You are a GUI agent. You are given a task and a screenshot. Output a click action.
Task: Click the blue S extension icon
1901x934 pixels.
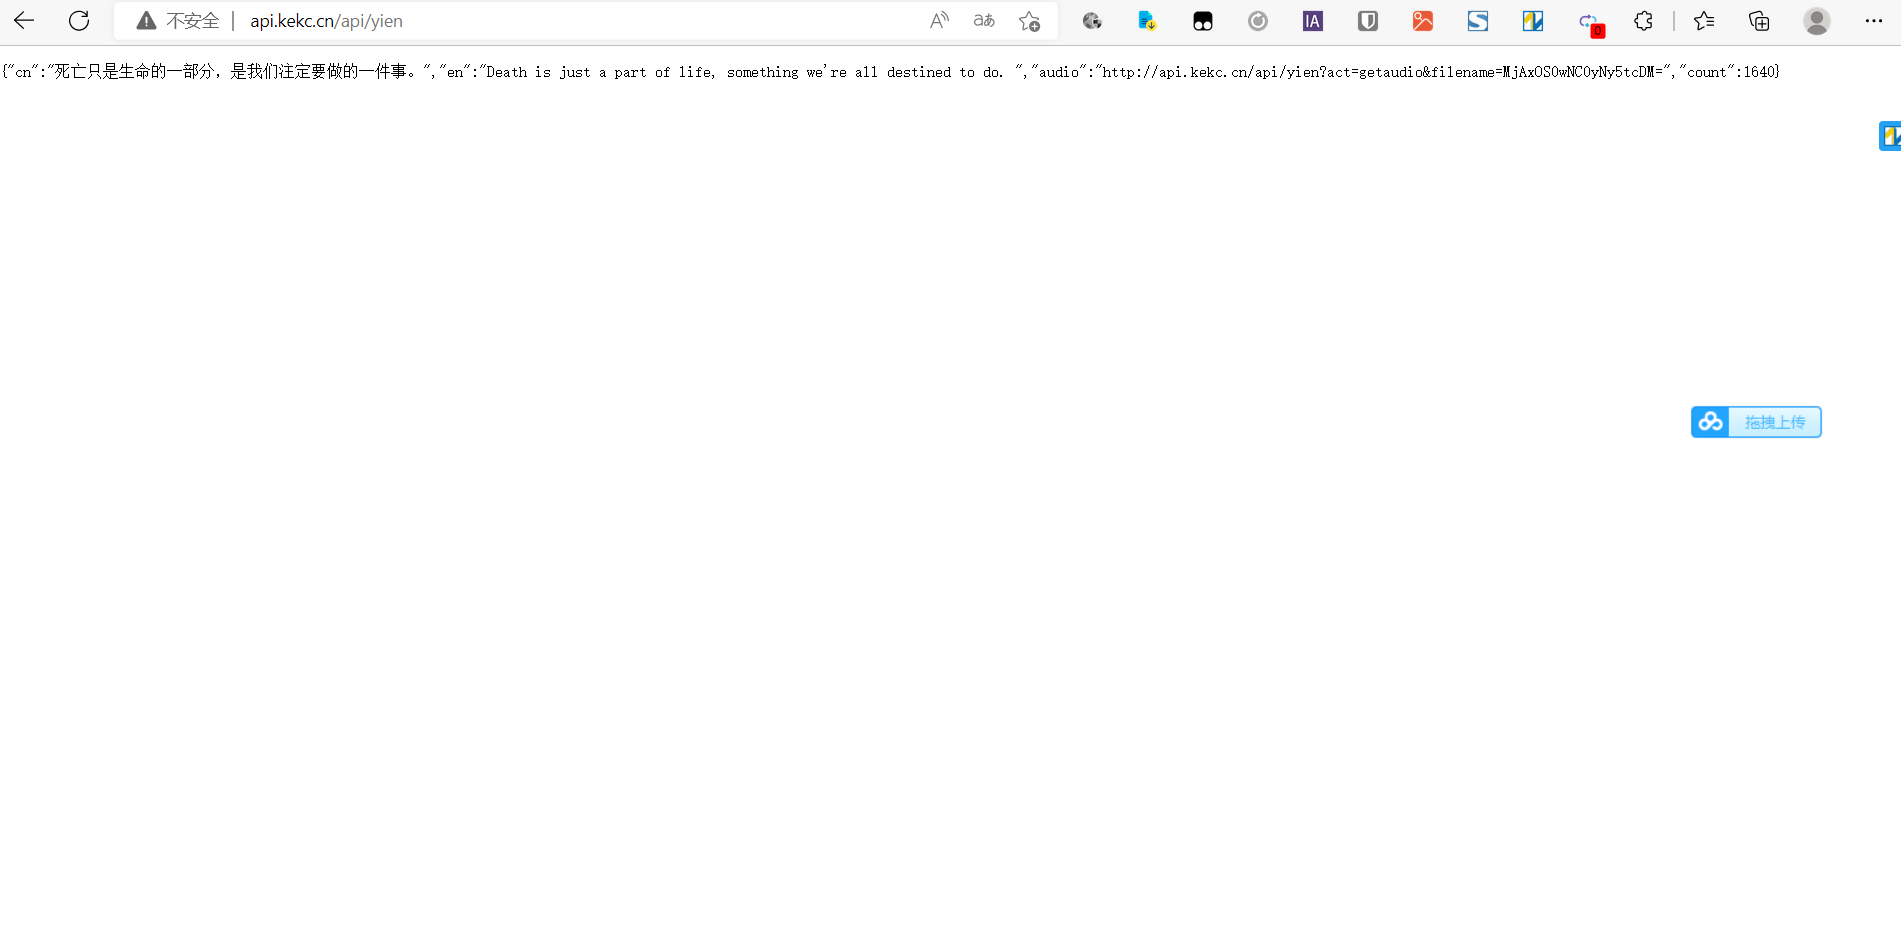pos(1477,21)
